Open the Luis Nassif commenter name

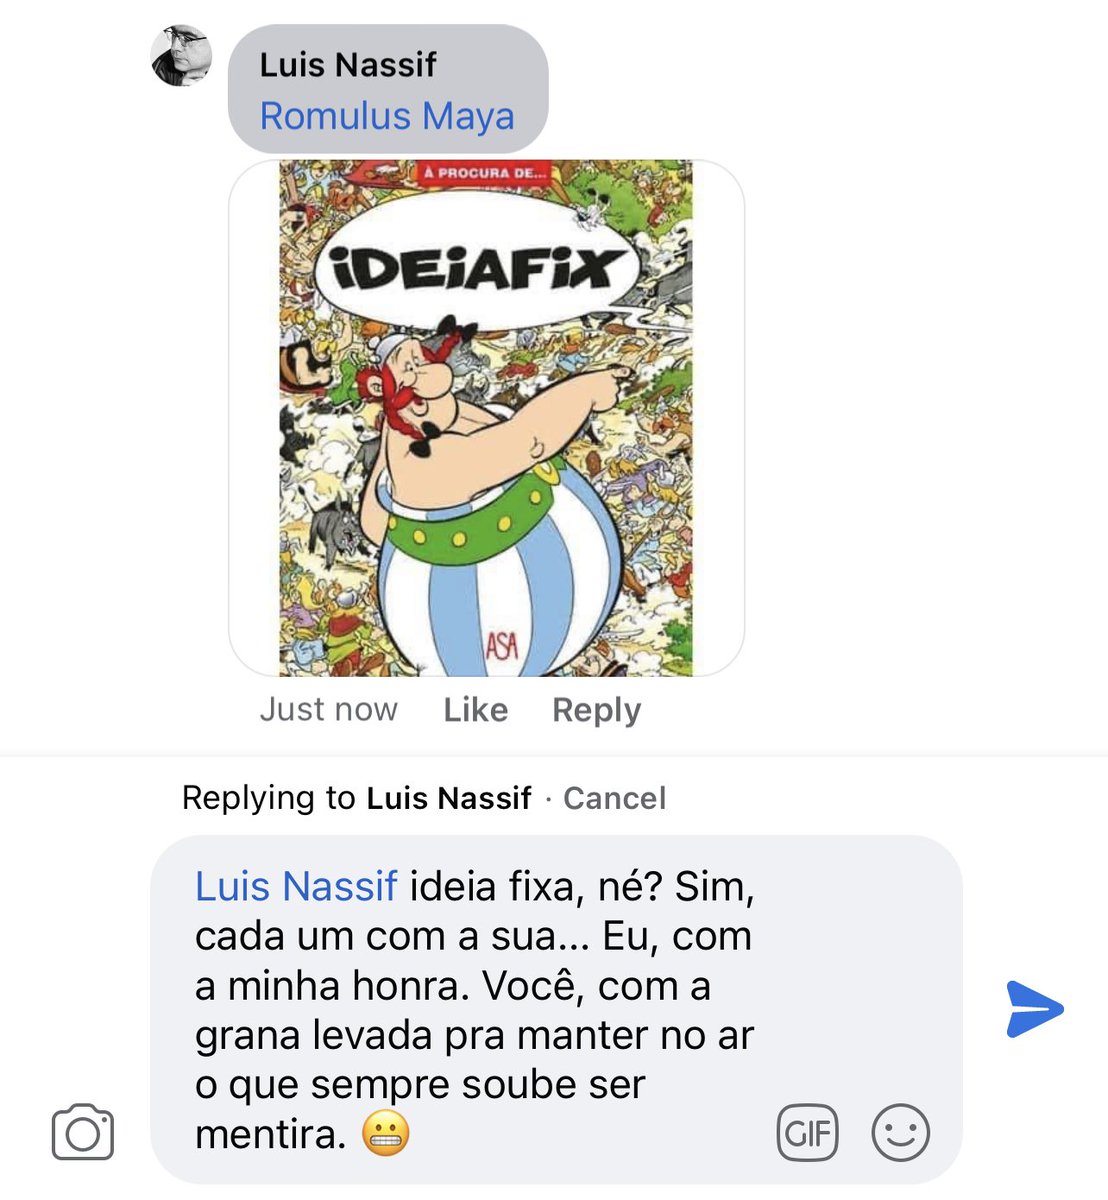coord(348,65)
